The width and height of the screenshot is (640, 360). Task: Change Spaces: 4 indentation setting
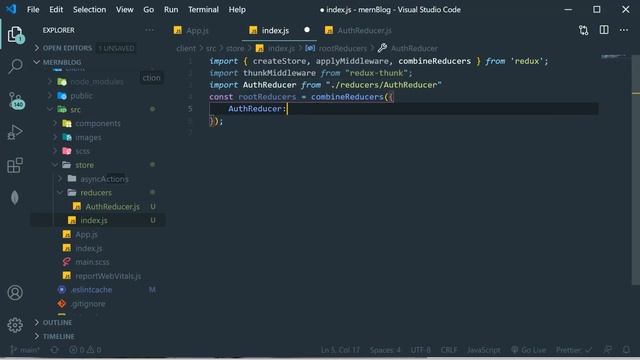385,350
